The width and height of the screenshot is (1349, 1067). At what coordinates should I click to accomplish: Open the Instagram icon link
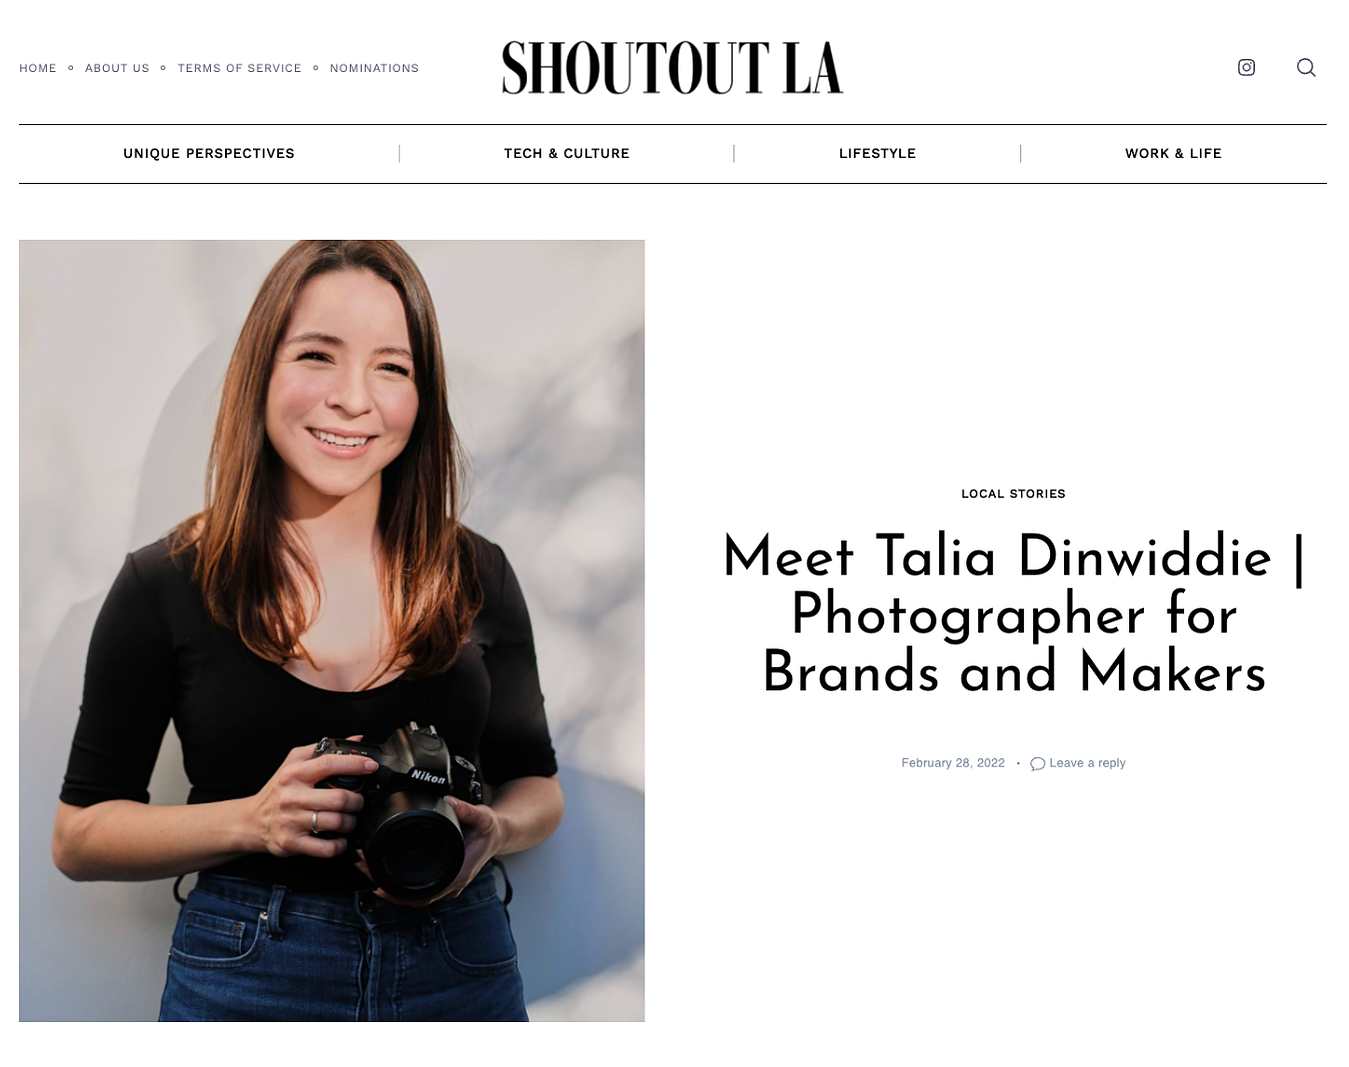[x=1246, y=67]
